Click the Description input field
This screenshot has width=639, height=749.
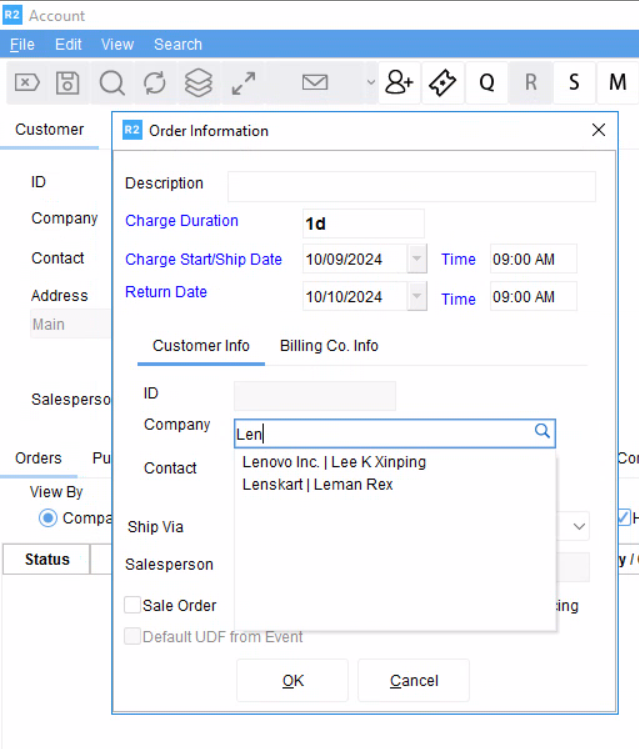(411, 186)
